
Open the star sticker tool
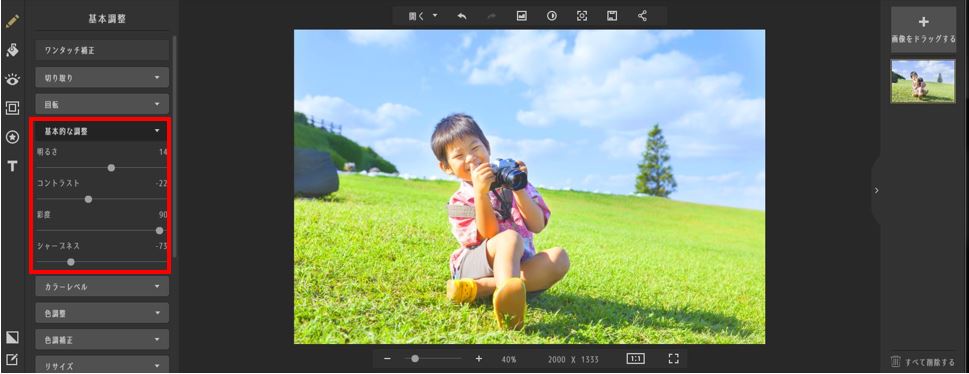(x=12, y=137)
